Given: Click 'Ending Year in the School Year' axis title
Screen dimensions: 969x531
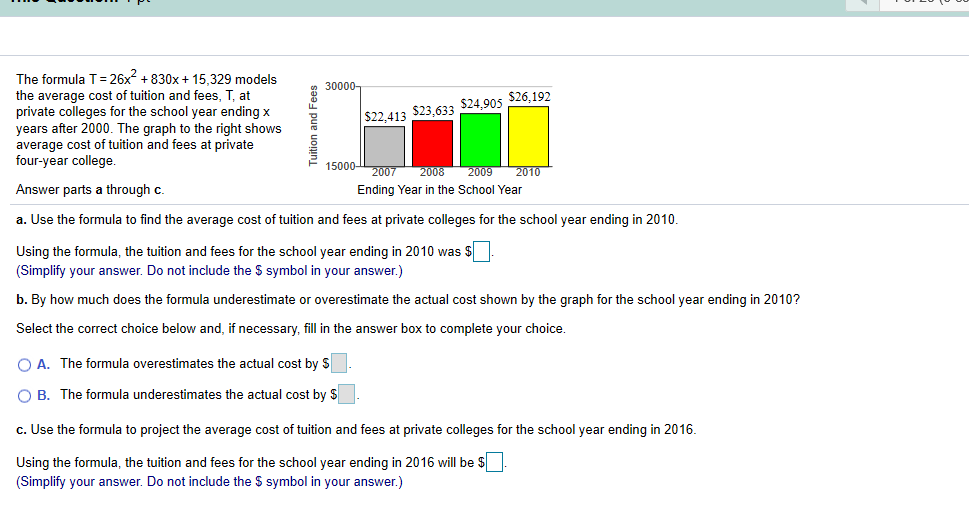Looking at the screenshot, I should point(439,190).
